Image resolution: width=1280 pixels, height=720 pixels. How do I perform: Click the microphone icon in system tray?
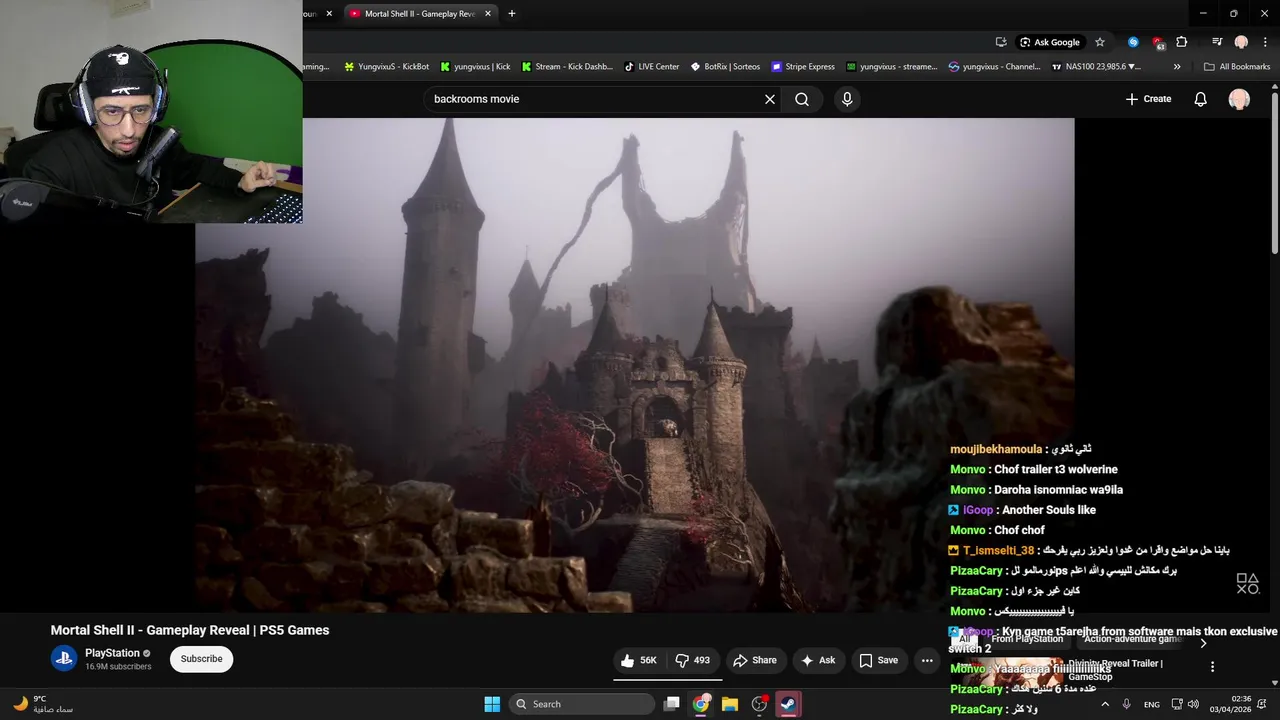1127,704
